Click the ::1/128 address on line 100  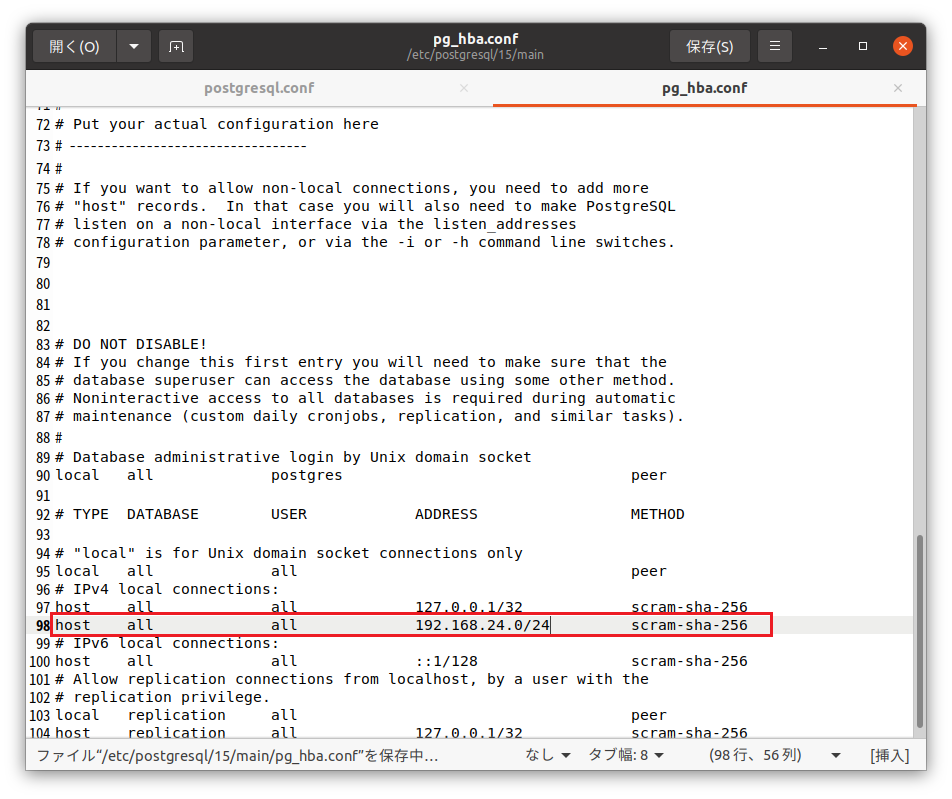pos(446,661)
